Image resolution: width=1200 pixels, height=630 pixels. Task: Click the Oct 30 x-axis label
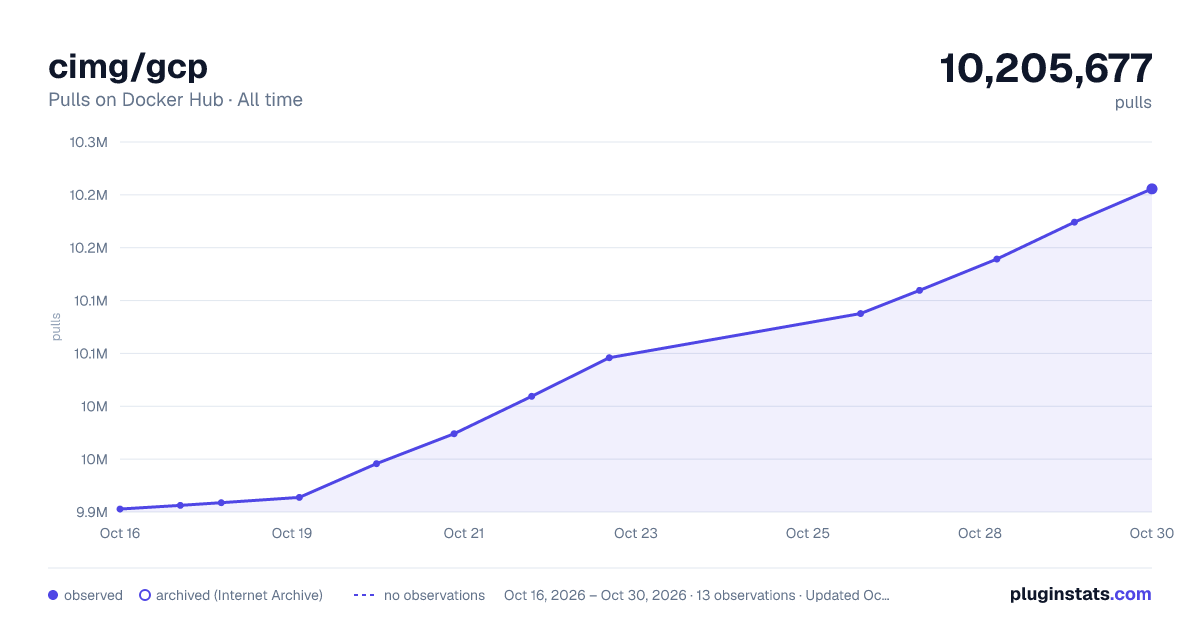point(1150,533)
